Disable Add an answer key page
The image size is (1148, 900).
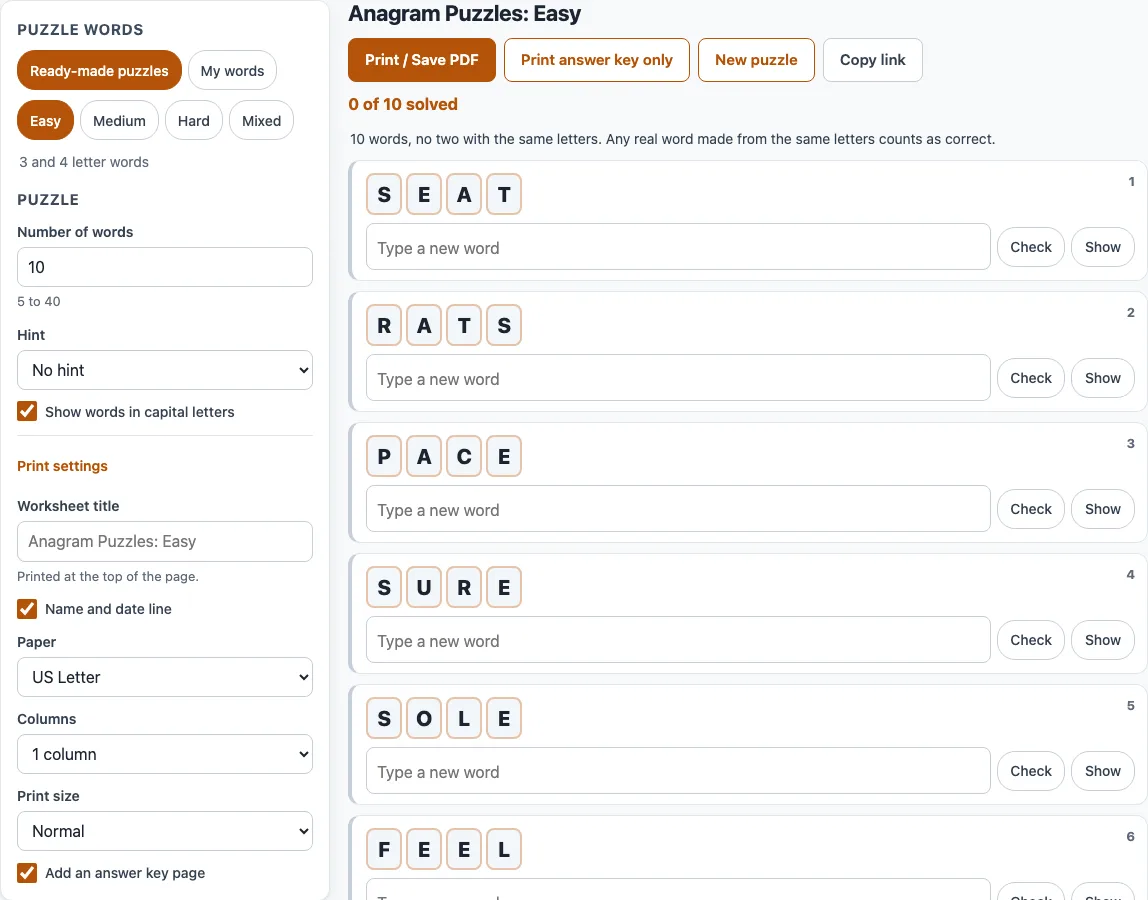pos(27,873)
